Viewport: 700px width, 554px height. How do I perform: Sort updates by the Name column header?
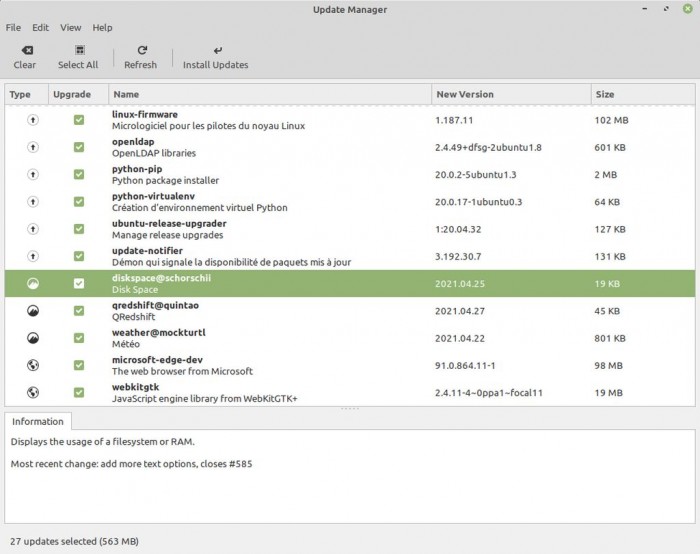(x=268, y=94)
